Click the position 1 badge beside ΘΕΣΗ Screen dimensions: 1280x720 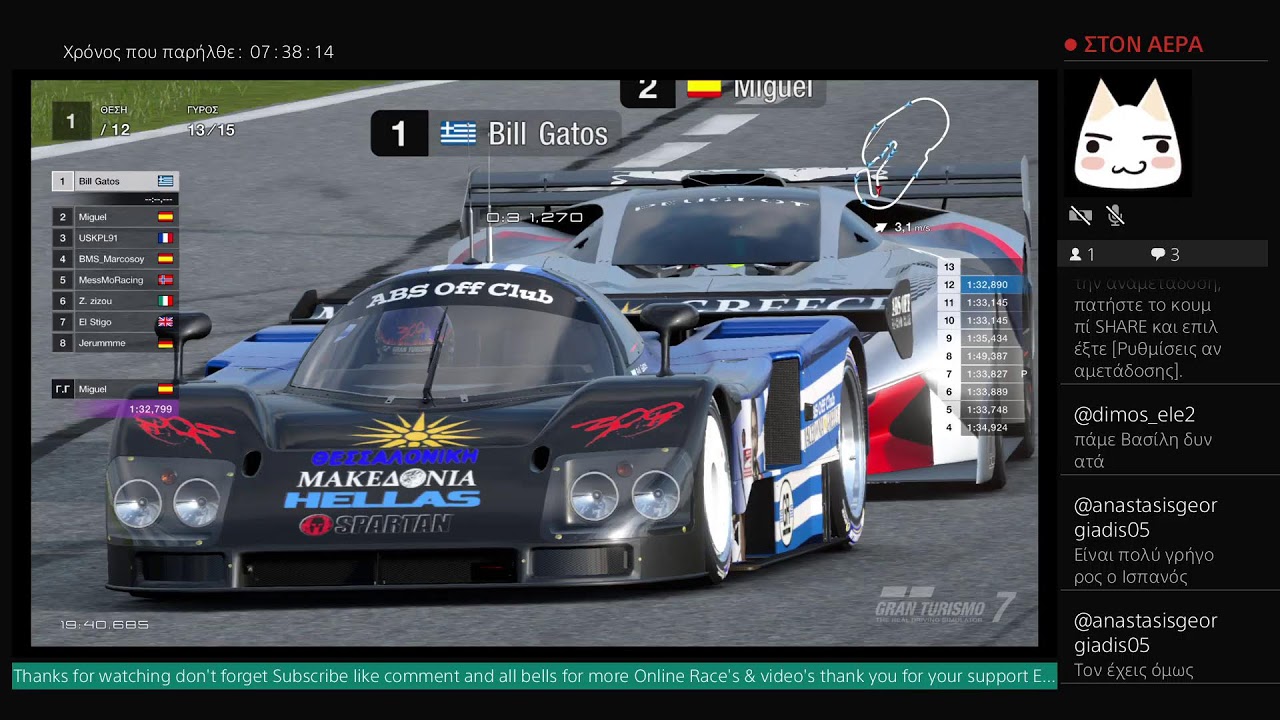pos(70,122)
